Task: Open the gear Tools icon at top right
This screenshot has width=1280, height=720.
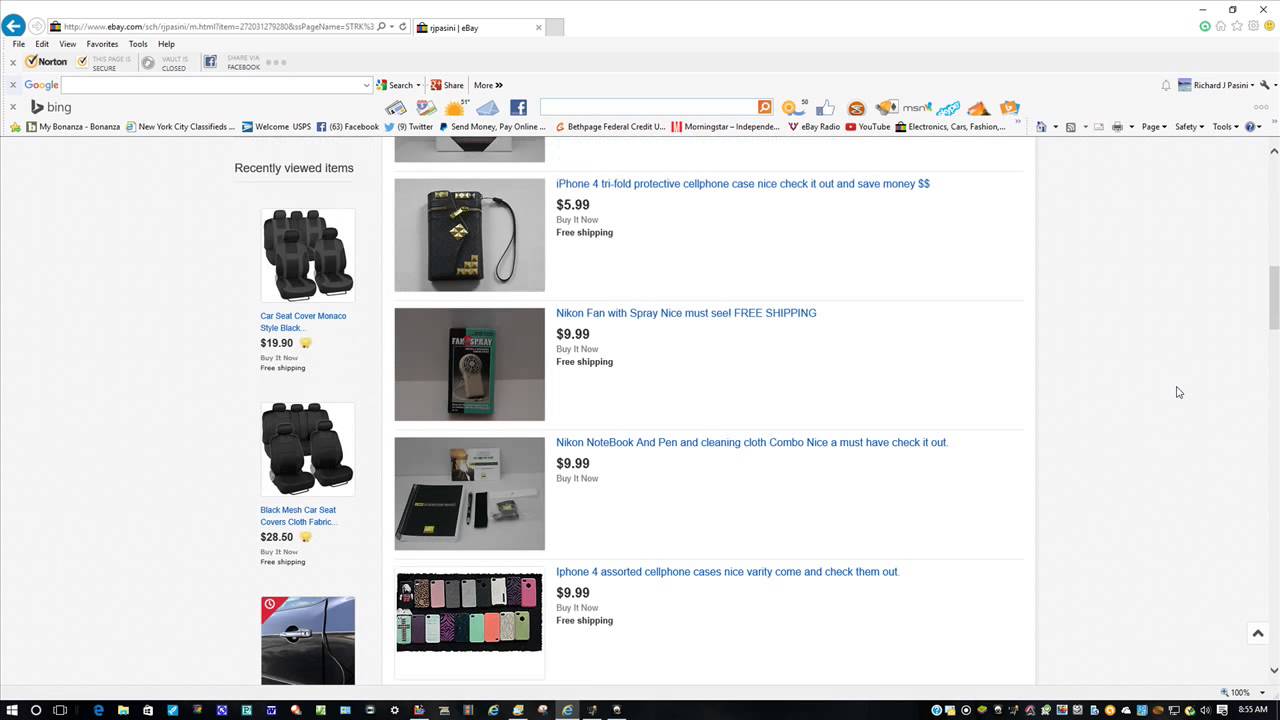Action: [1253, 26]
